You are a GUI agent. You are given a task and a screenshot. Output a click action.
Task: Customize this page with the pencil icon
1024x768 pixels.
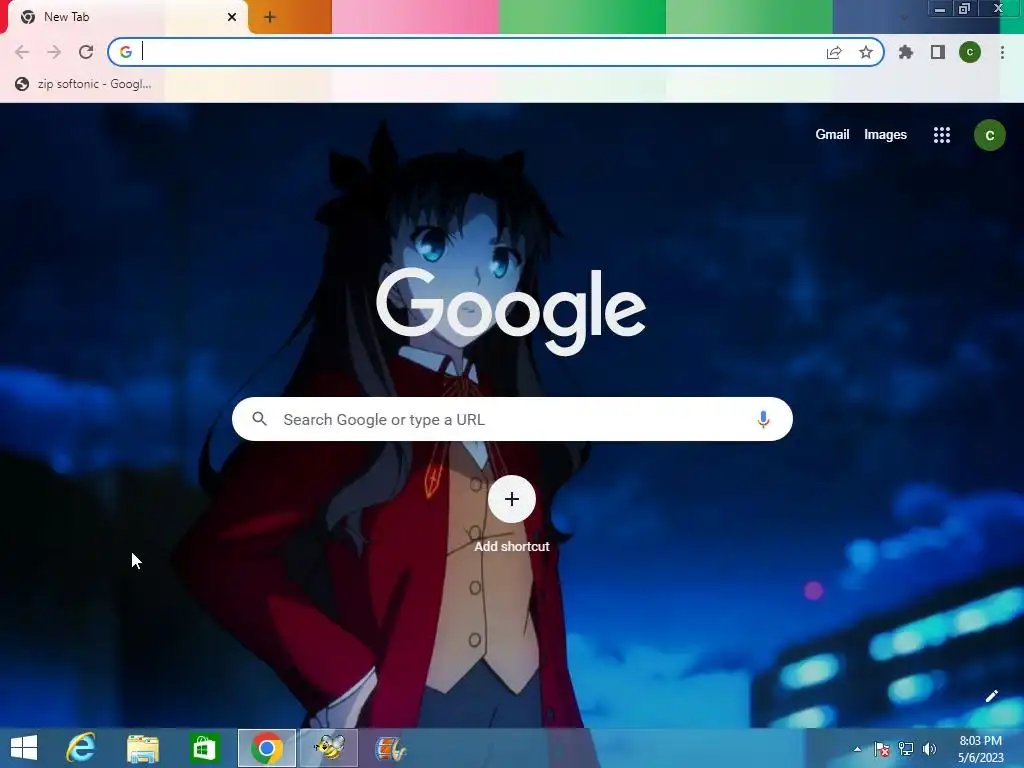point(991,696)
